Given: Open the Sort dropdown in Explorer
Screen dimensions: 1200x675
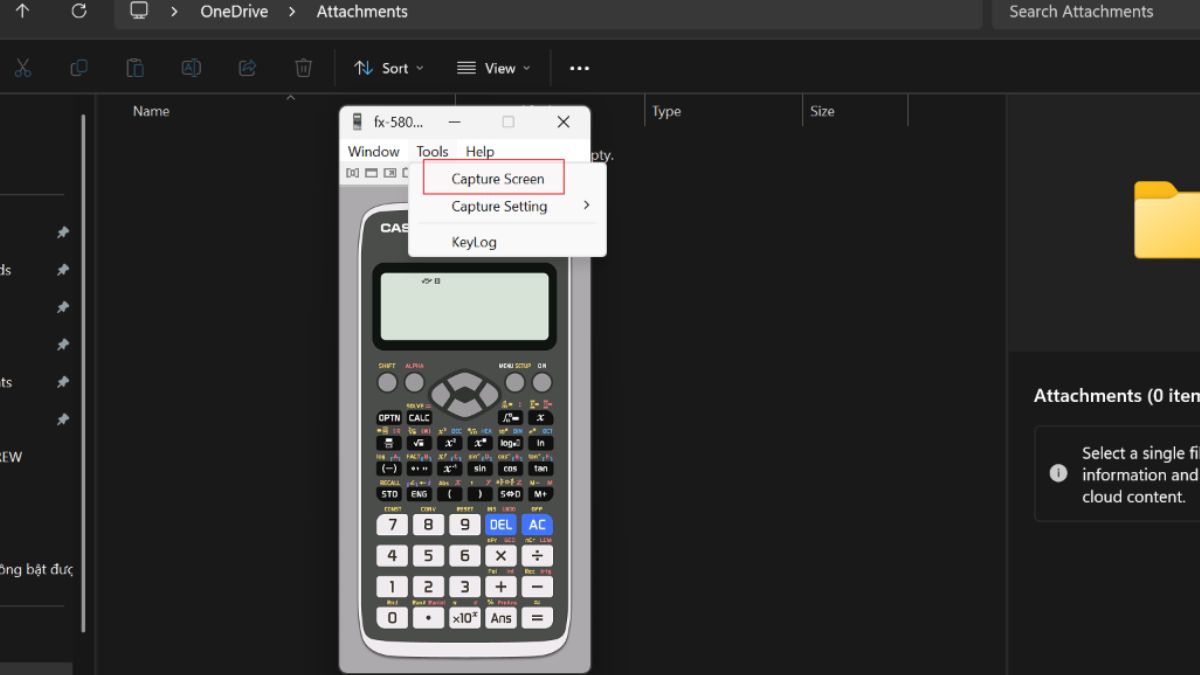Looking at the screenshot, I should pos(389,68).
